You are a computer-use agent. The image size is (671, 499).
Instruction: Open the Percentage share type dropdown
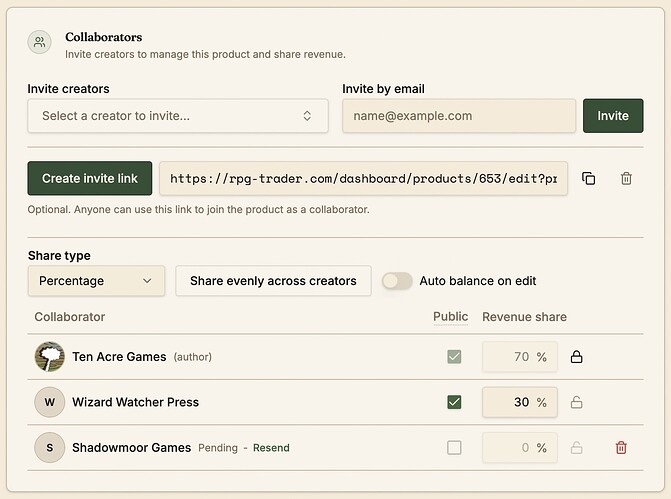point(96,281)
